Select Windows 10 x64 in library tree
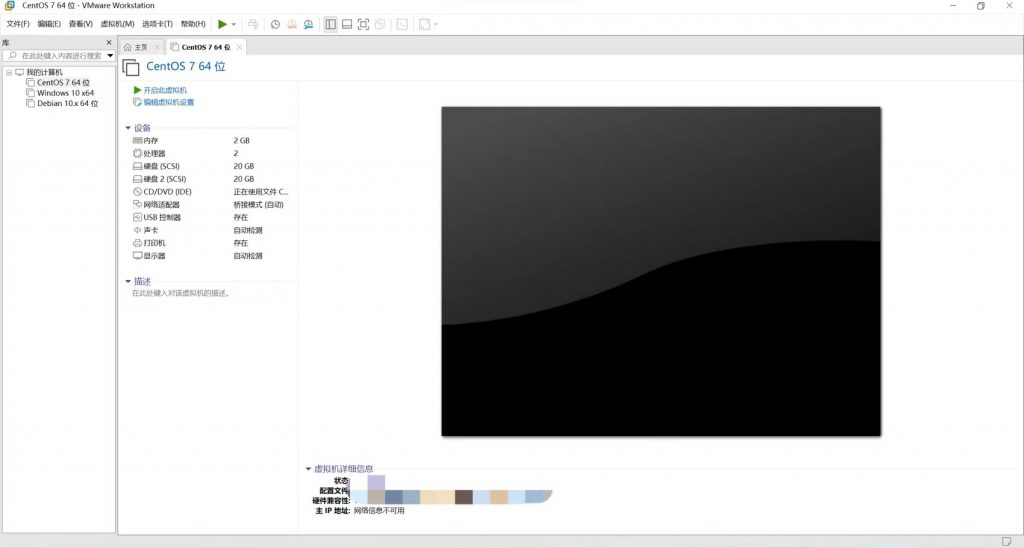The width and height of the screenshot is (1024, 548). pos(65,93)
